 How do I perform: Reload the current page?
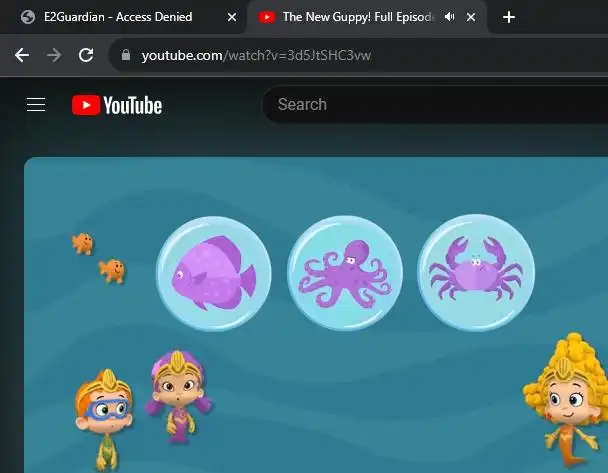pos(86,55)
